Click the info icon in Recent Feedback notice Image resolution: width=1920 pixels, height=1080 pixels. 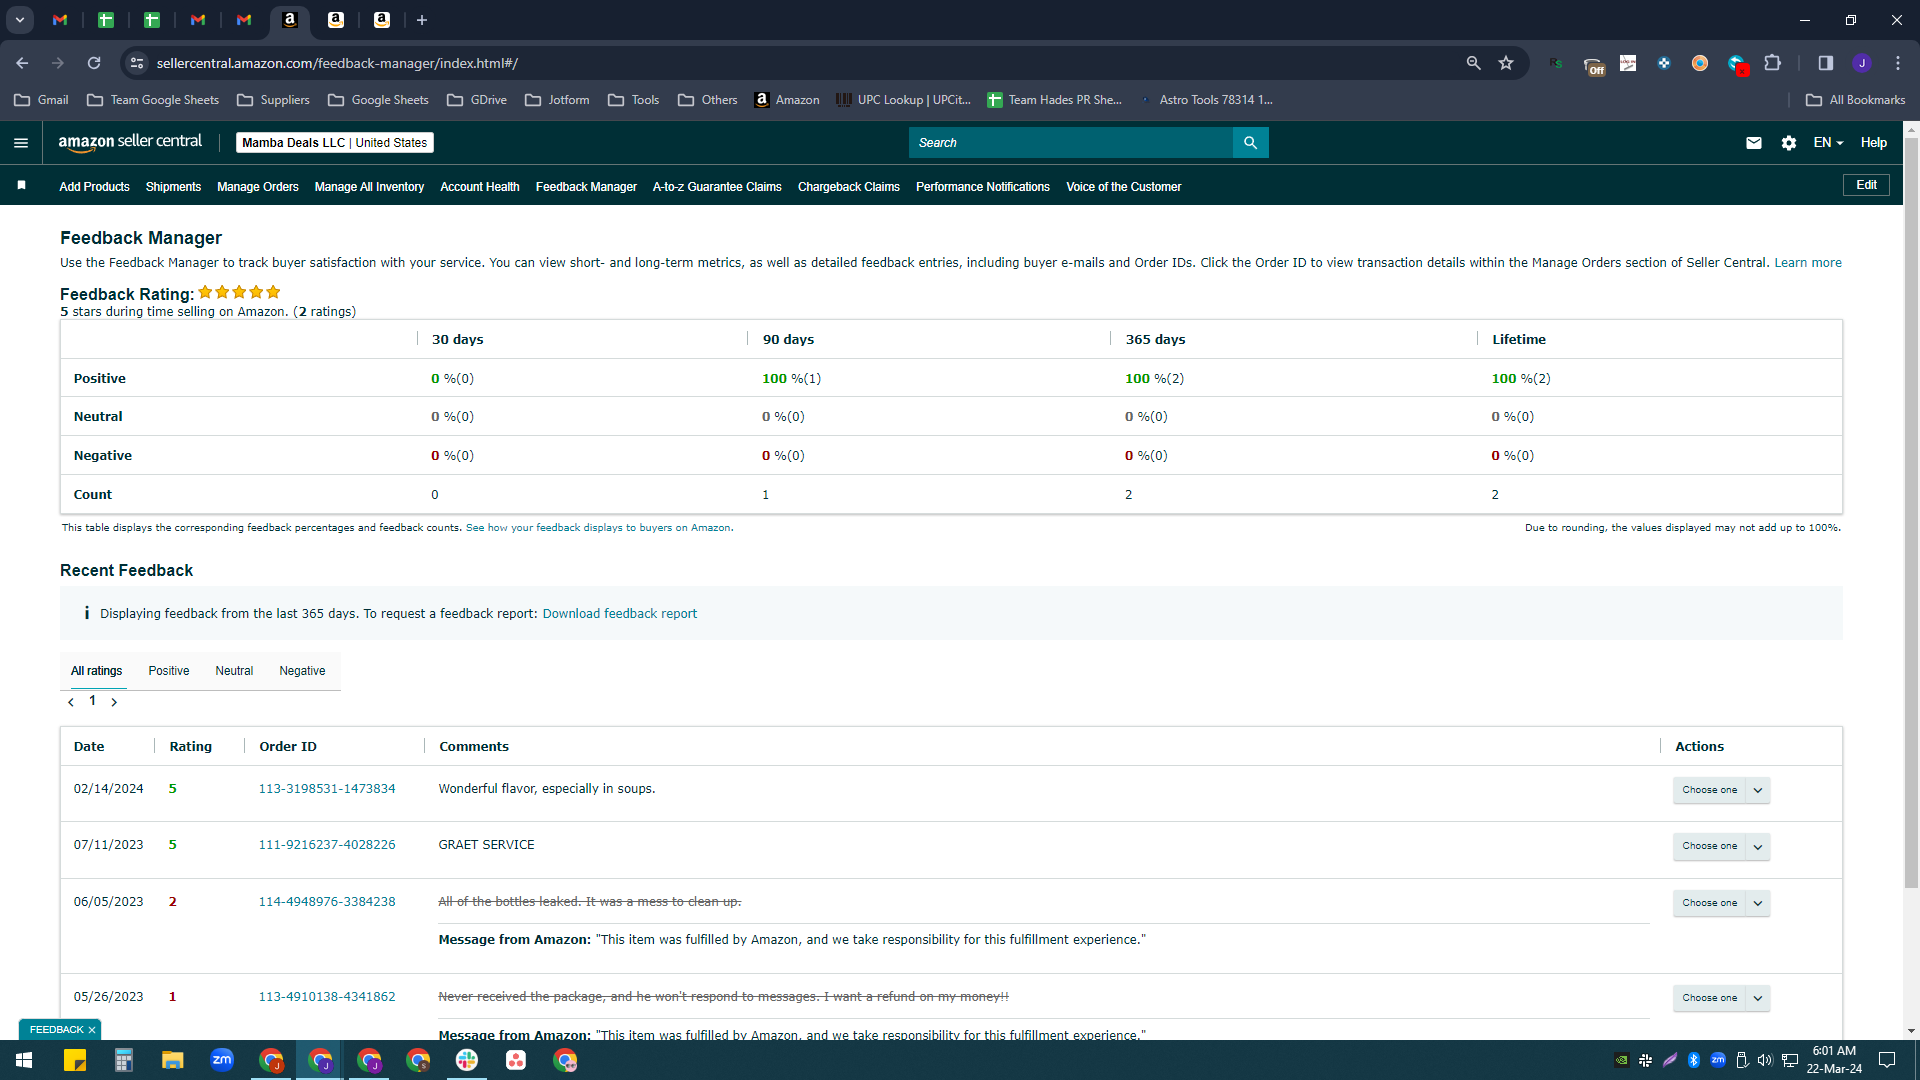tap(87, 613)
